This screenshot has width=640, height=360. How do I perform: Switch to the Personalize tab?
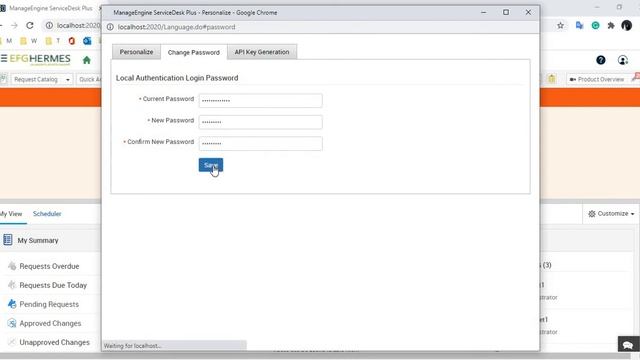click(x=136, y=52)
